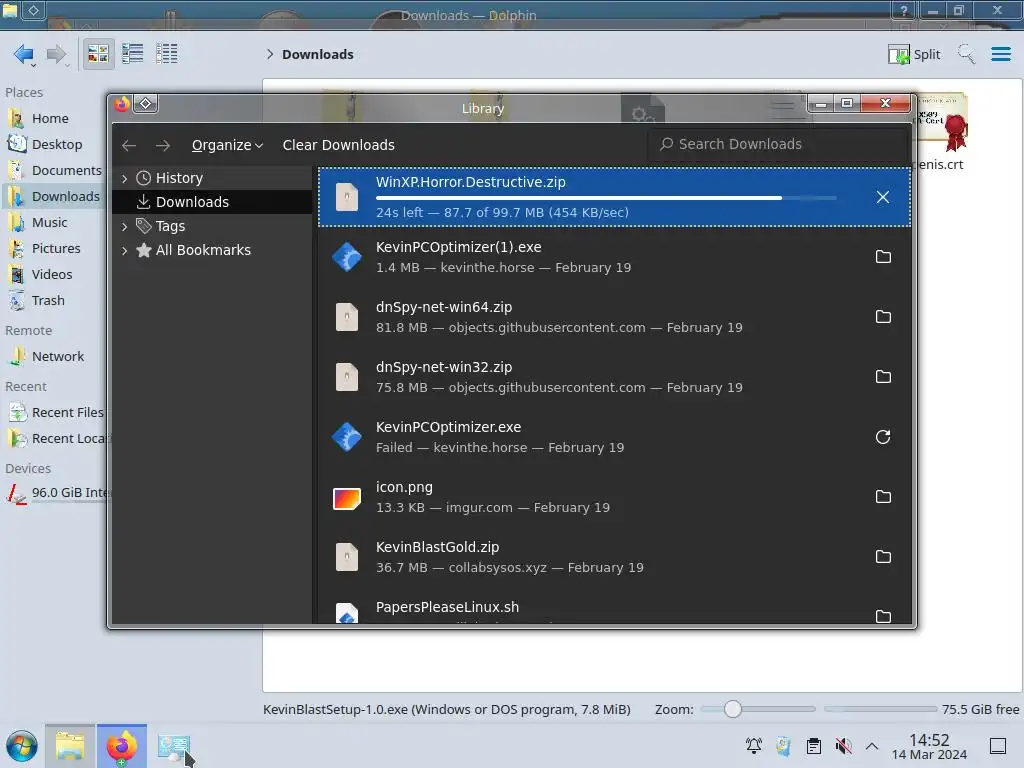Open Dolphin search tool
The height and width of the screenshot is (768, 1024).
[966, 54]
